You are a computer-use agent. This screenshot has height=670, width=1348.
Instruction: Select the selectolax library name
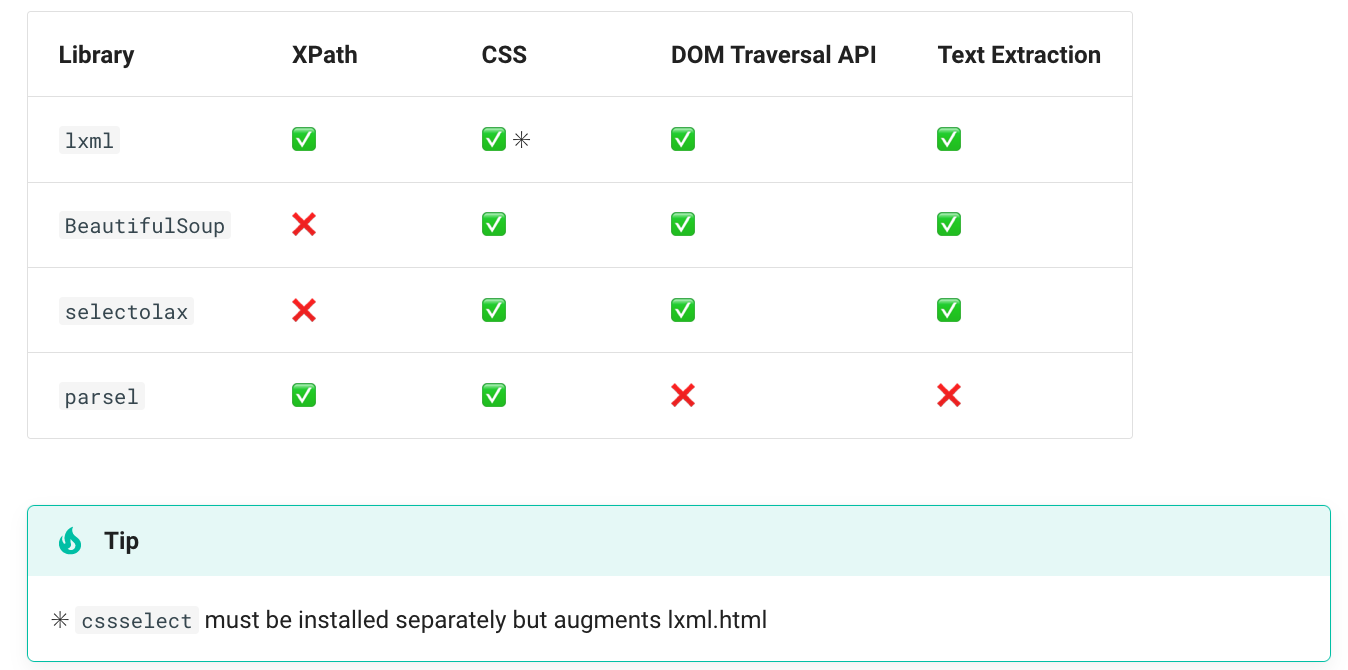click(126, 312)
